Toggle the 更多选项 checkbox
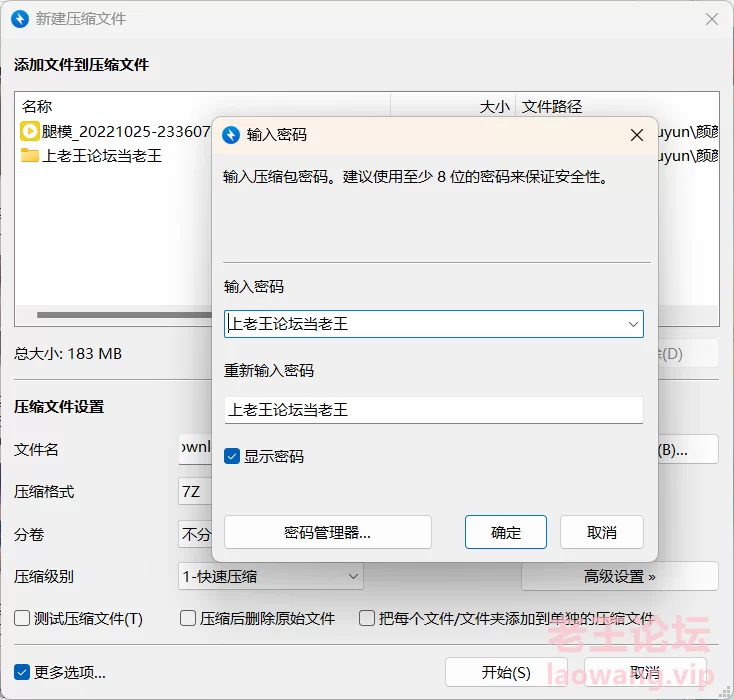The image size is (734, 700). (x=22, y=672)
